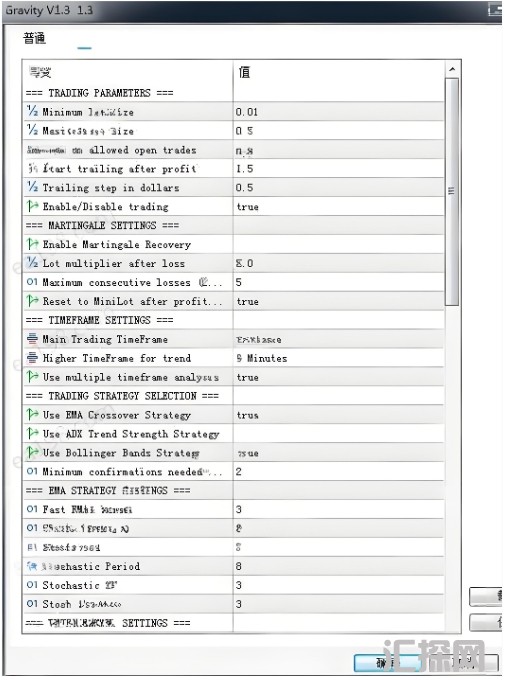505x680 pixels.
Task: Click the 值 column header
Action: [338, 72]
